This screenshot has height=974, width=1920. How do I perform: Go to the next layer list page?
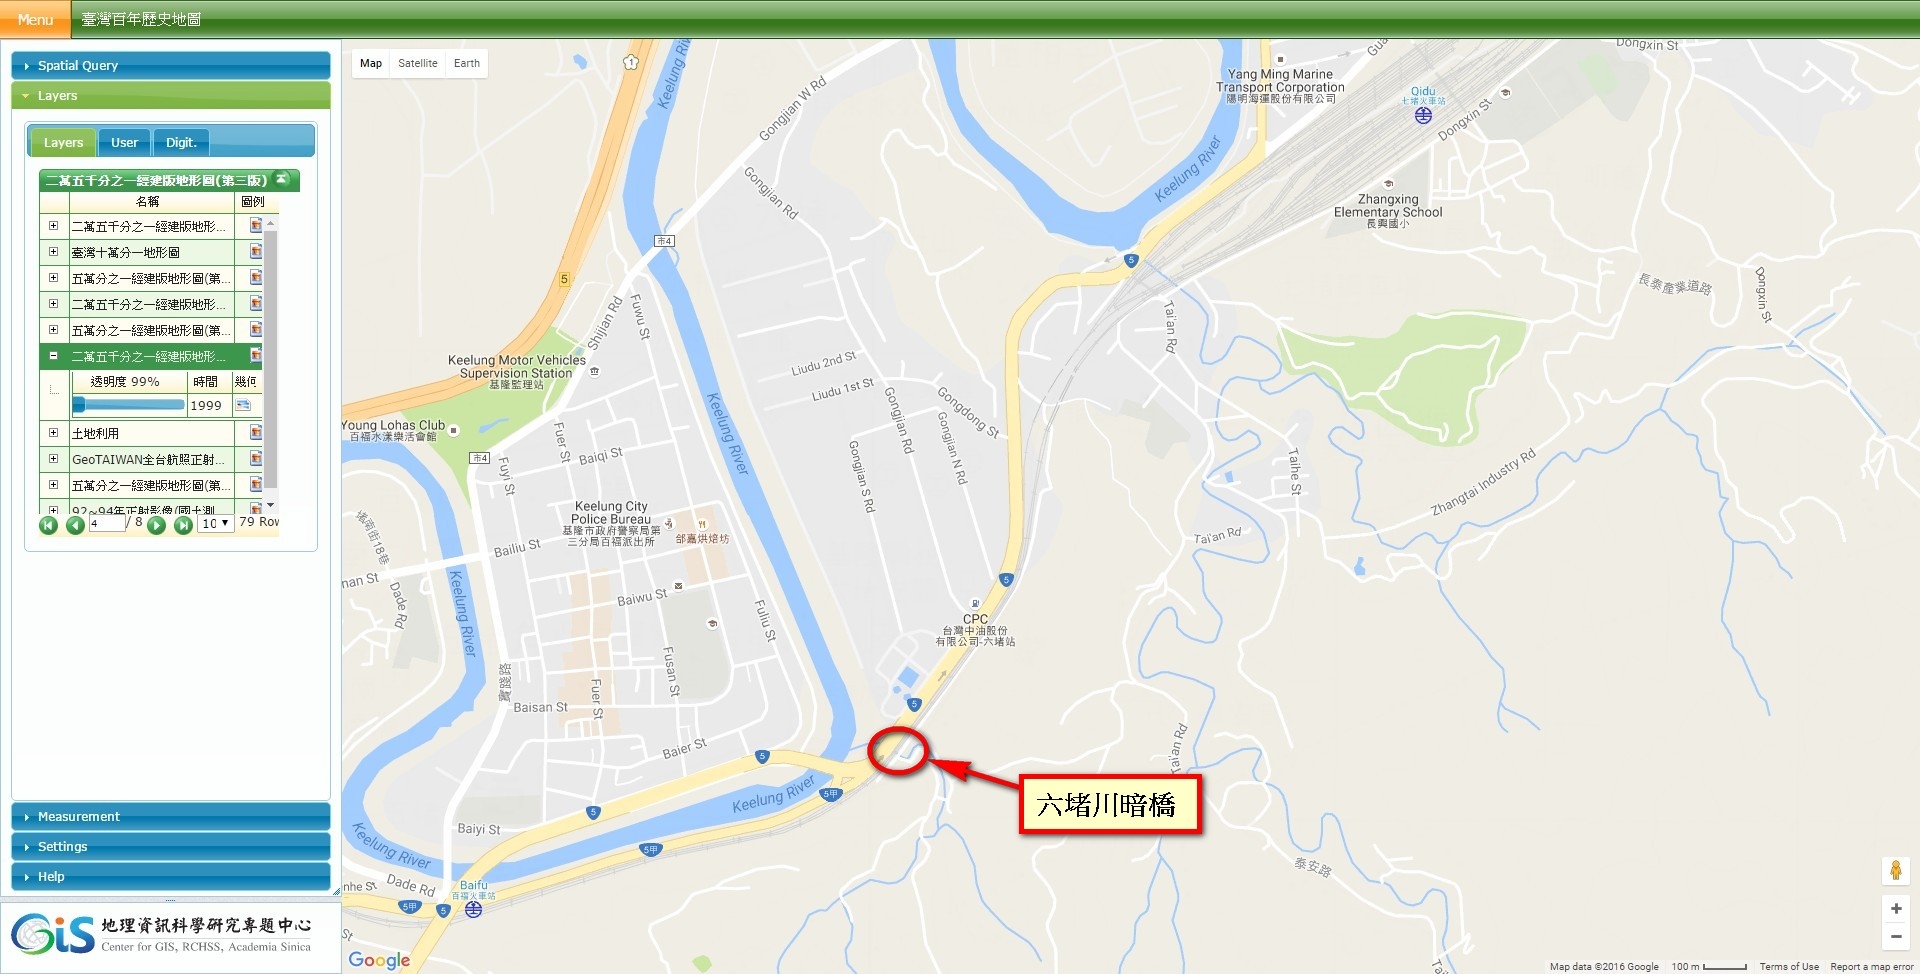pyautogui.click(x=156, y=525)
